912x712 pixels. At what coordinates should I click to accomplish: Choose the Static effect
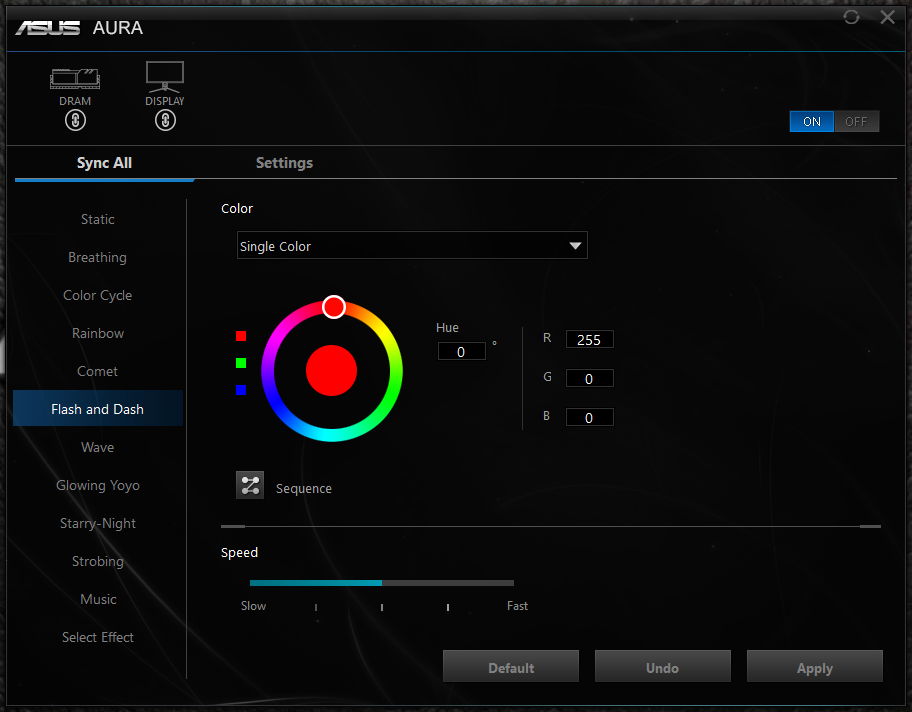click(x=98, y=219)
